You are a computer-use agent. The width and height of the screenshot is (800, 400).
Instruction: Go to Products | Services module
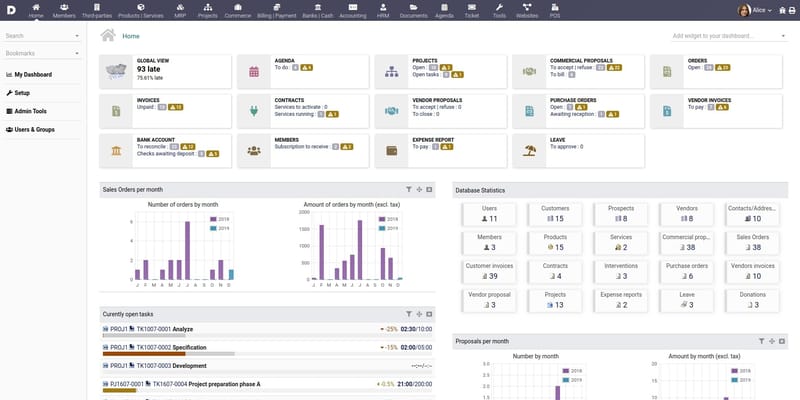[x=141, y=11]
